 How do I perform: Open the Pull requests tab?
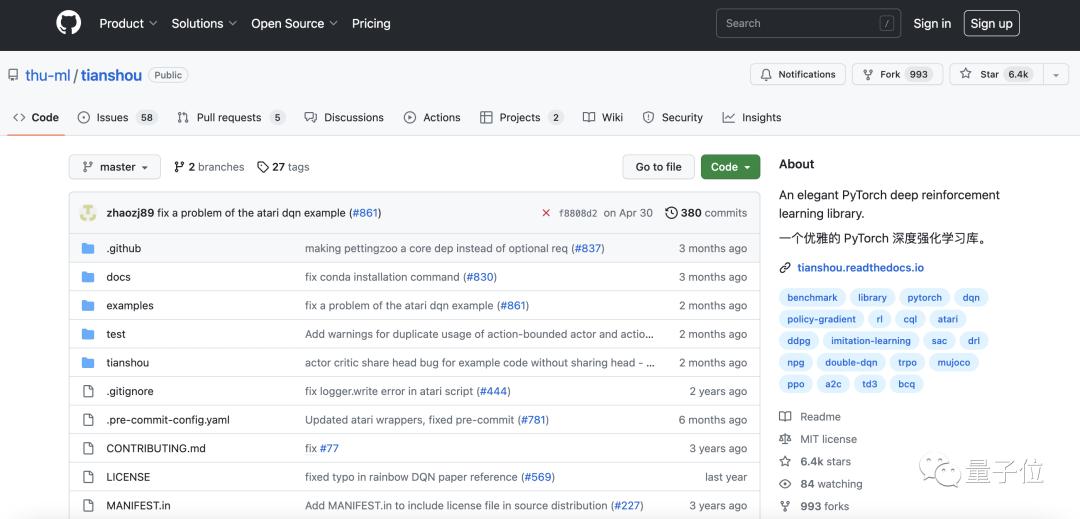pos(230,118)
